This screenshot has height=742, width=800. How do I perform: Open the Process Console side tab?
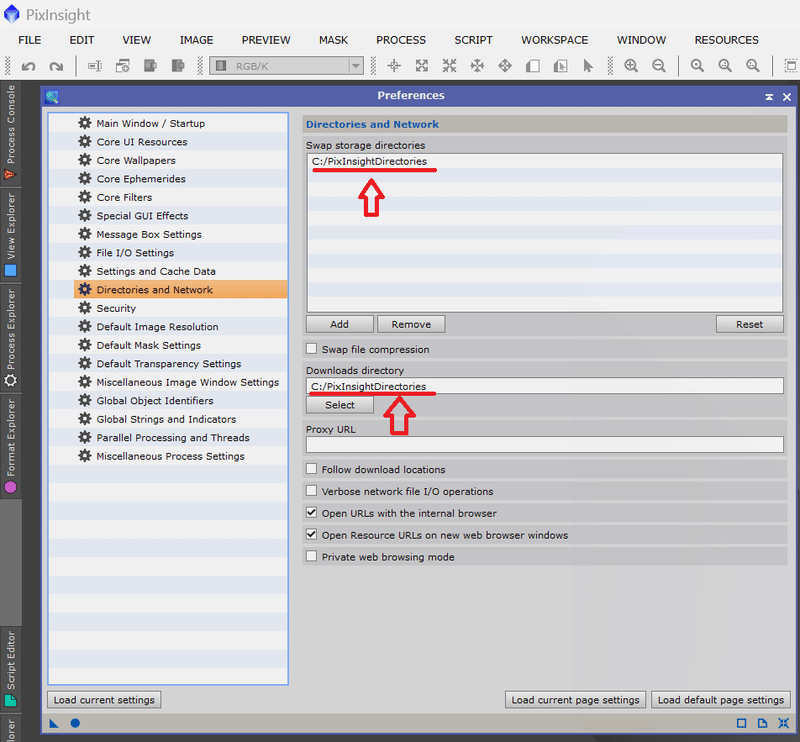[x=11, y=132]
